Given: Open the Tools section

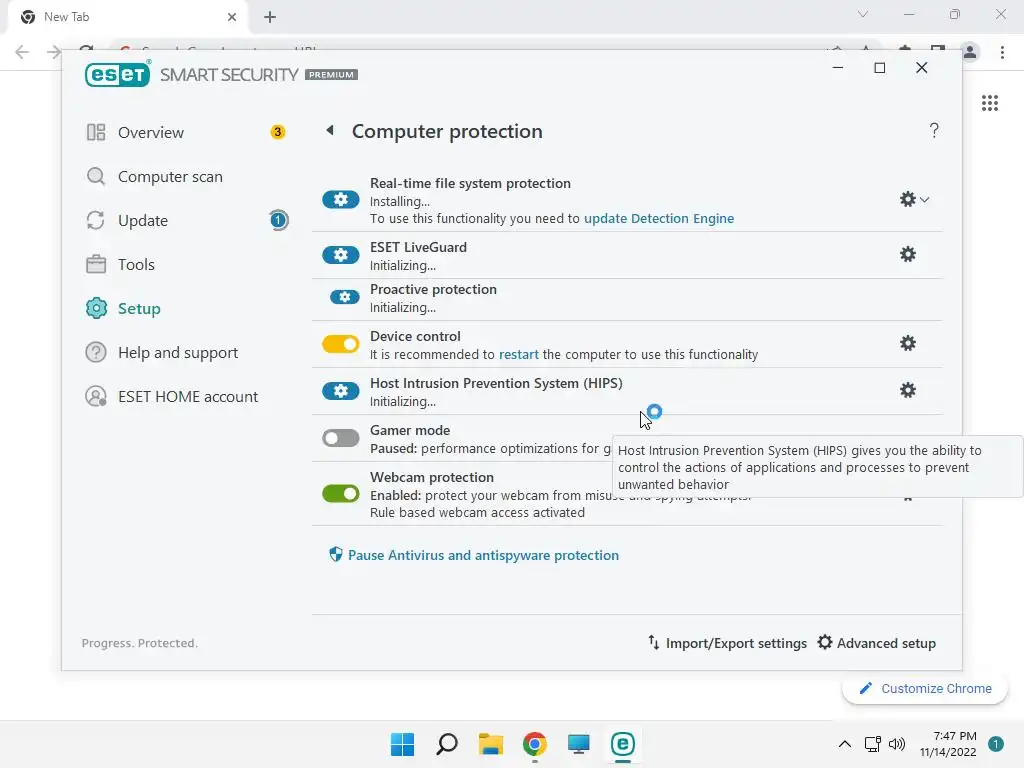Looking at the screenshot, I should click(x=136, y=264).
